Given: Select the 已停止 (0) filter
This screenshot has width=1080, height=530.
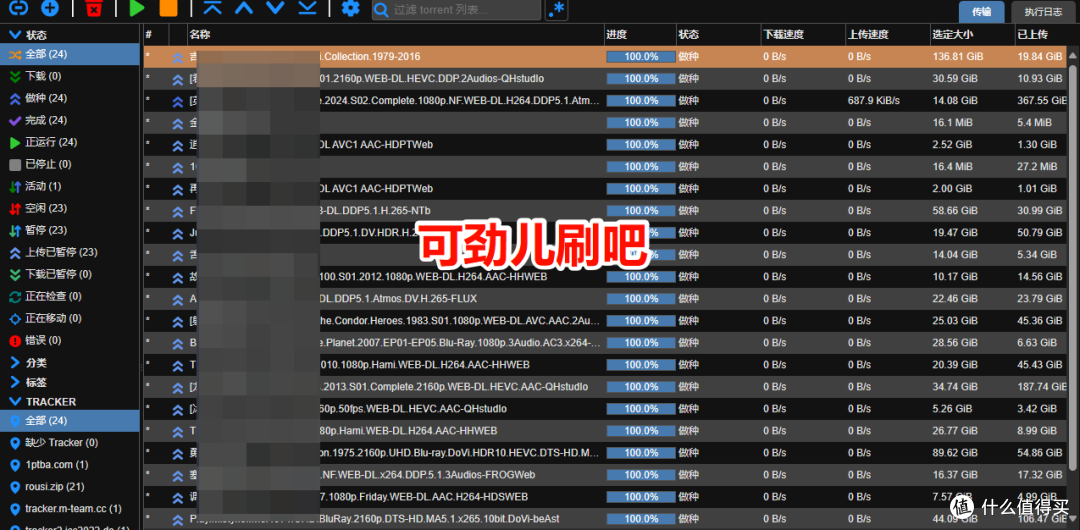Looking at the screenshot, I should [70, 165].
